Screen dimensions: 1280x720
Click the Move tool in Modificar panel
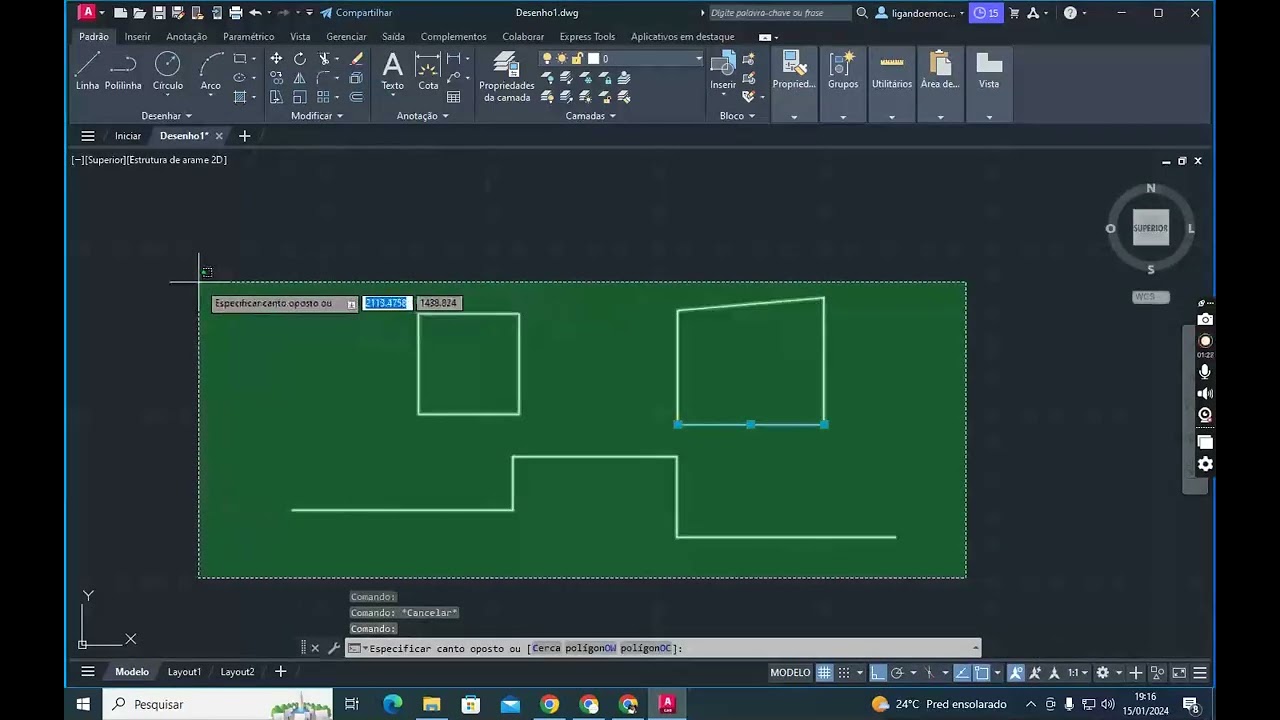pyautogui.click(x=276, y=59)
